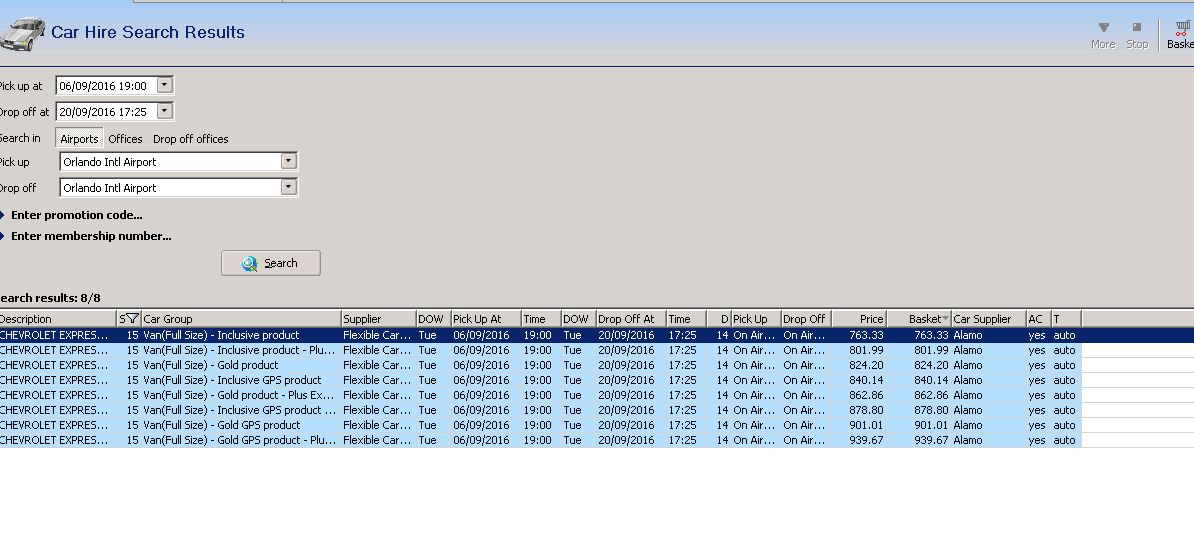Open the Drop off at date dropdown
This screenshot has height=547, width=1194.
click(164, 111)
